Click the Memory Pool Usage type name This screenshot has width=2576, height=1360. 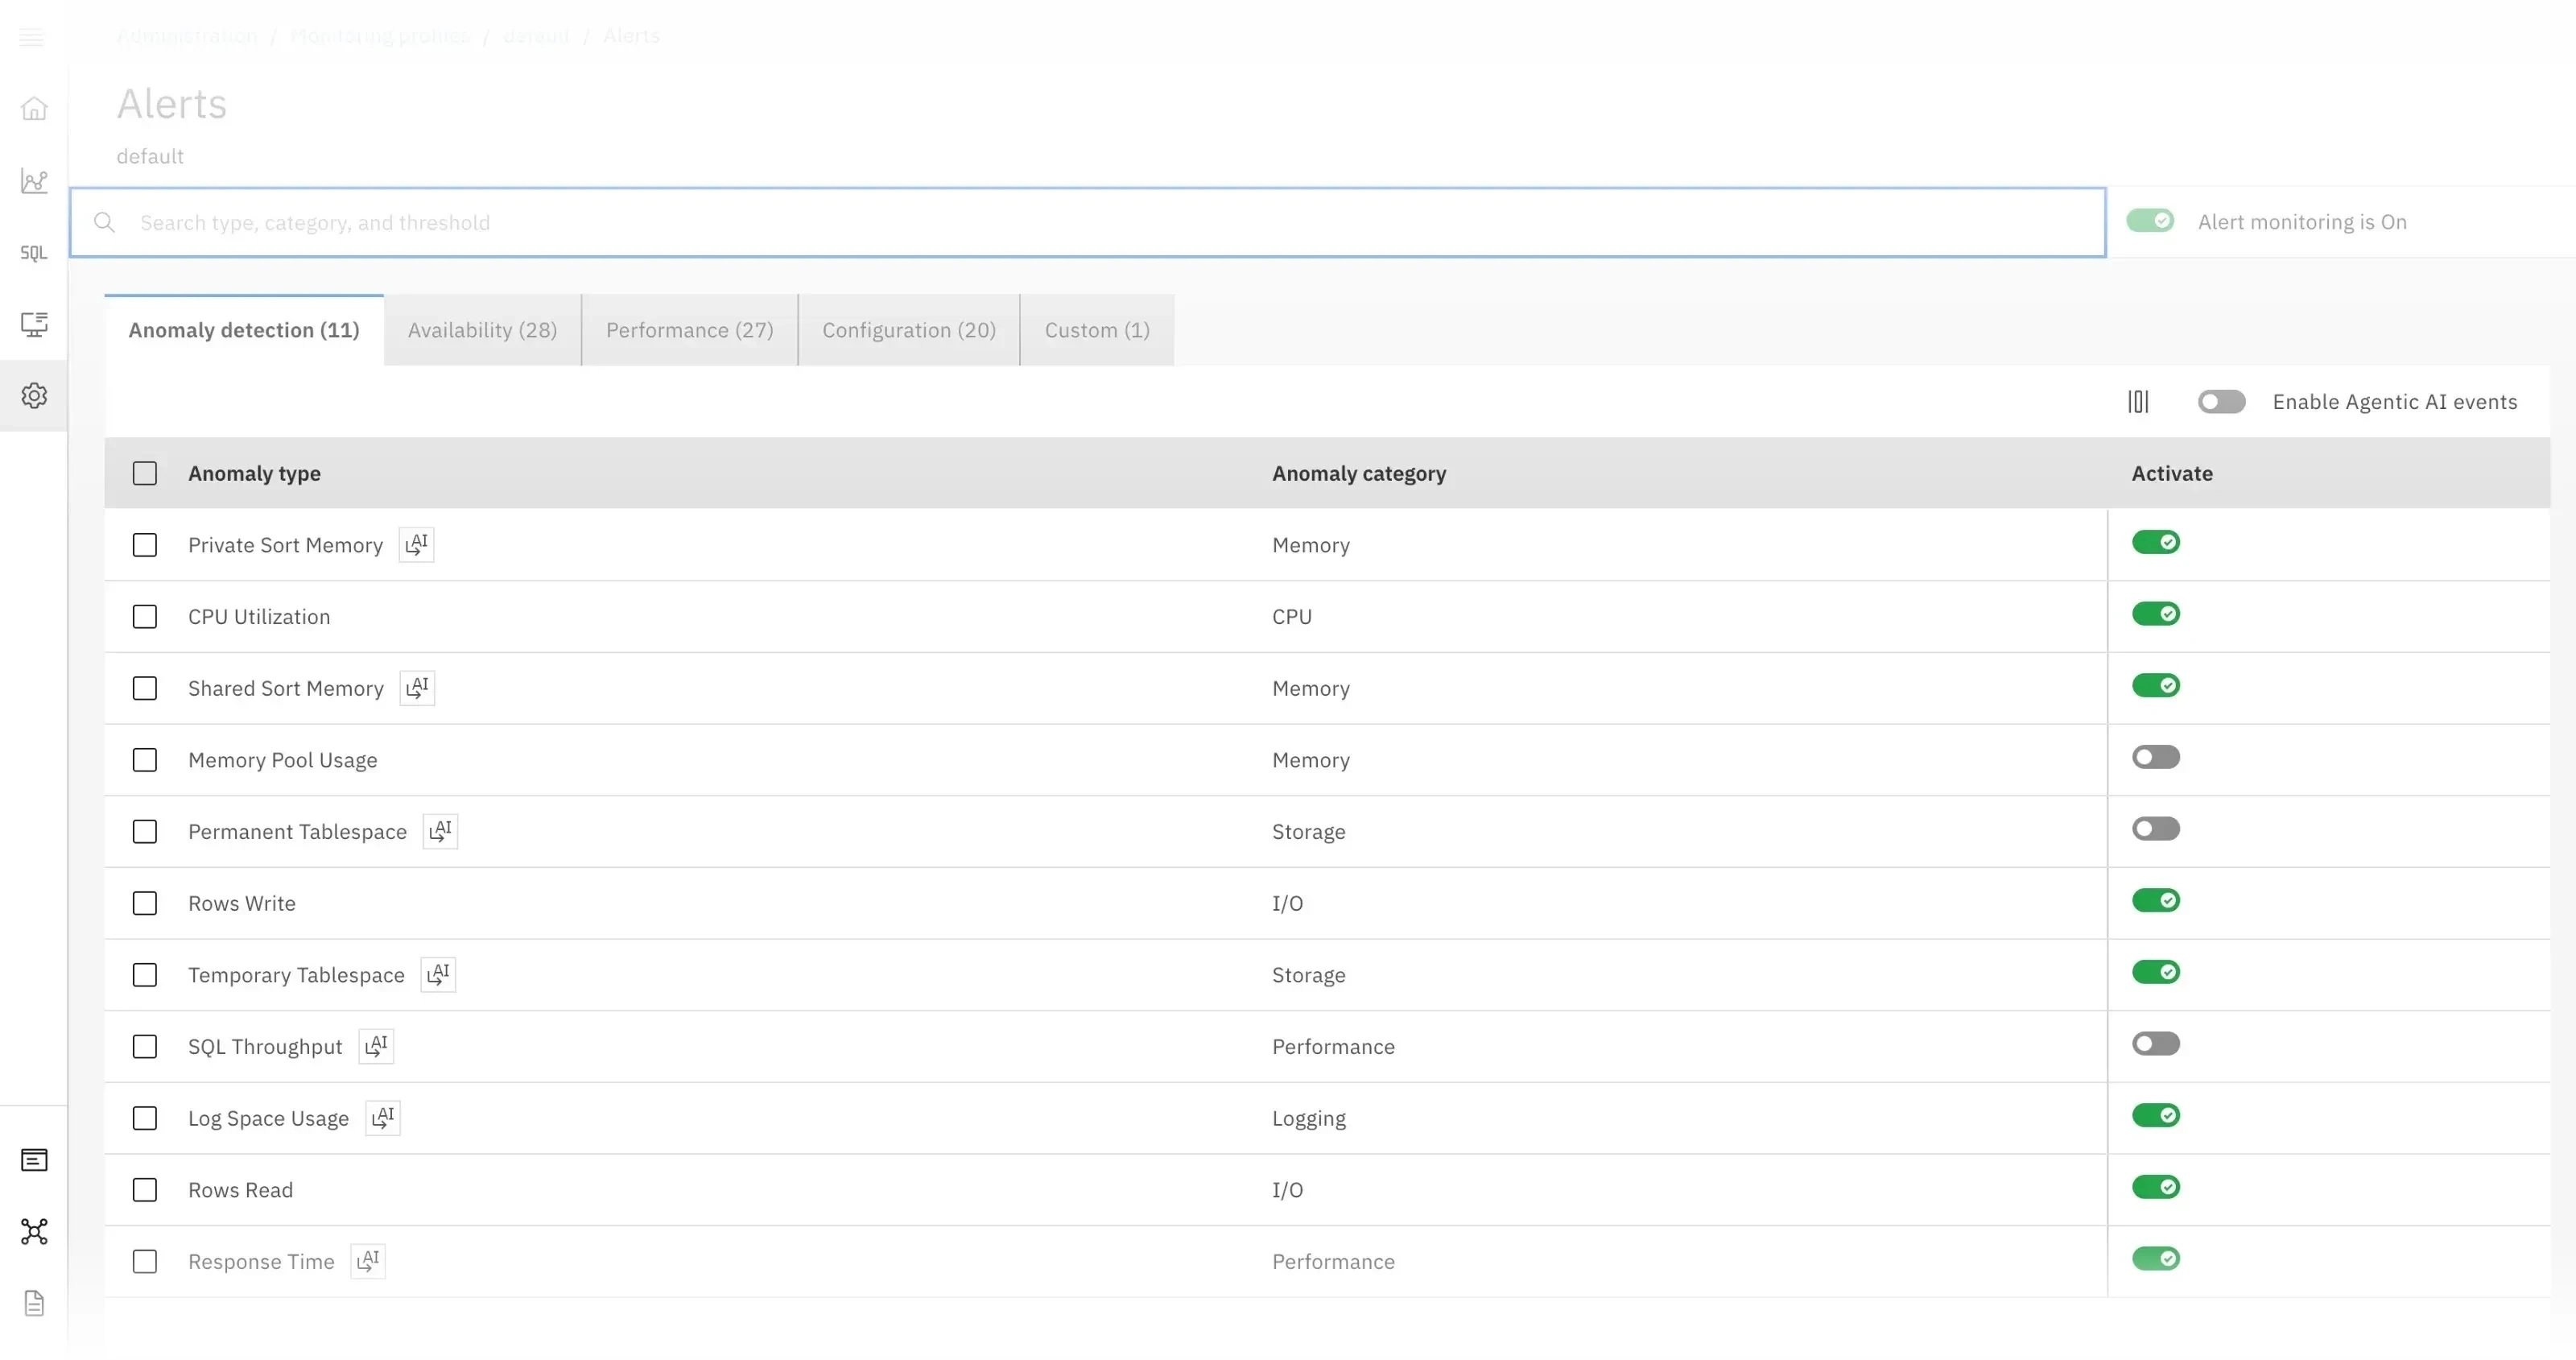[283, 760]
